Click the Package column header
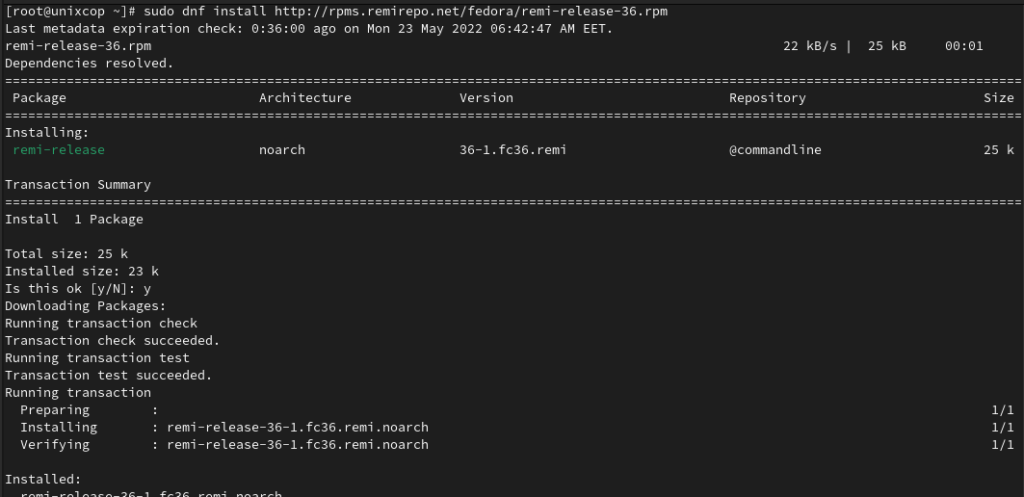Image resolution: width=1024 pixels, height=497 pixels. click(39, 98)
